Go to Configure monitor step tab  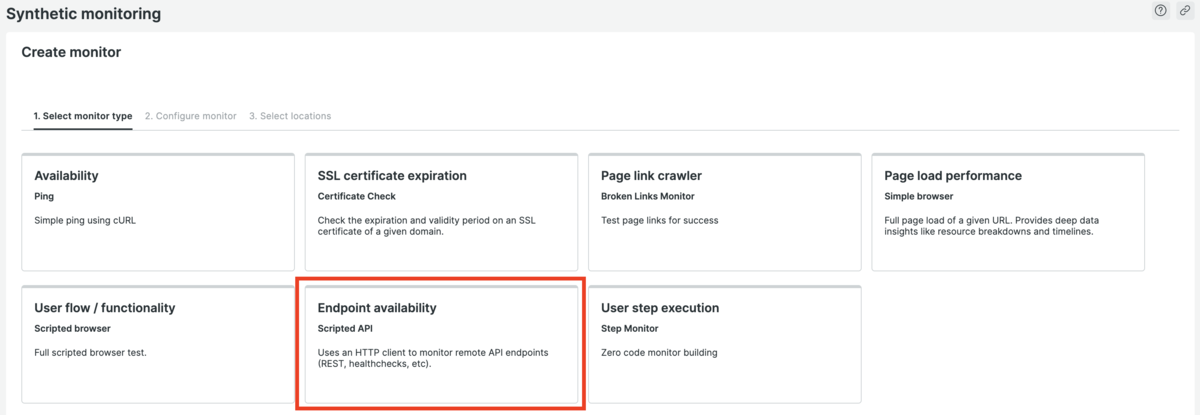click(190, 116)
